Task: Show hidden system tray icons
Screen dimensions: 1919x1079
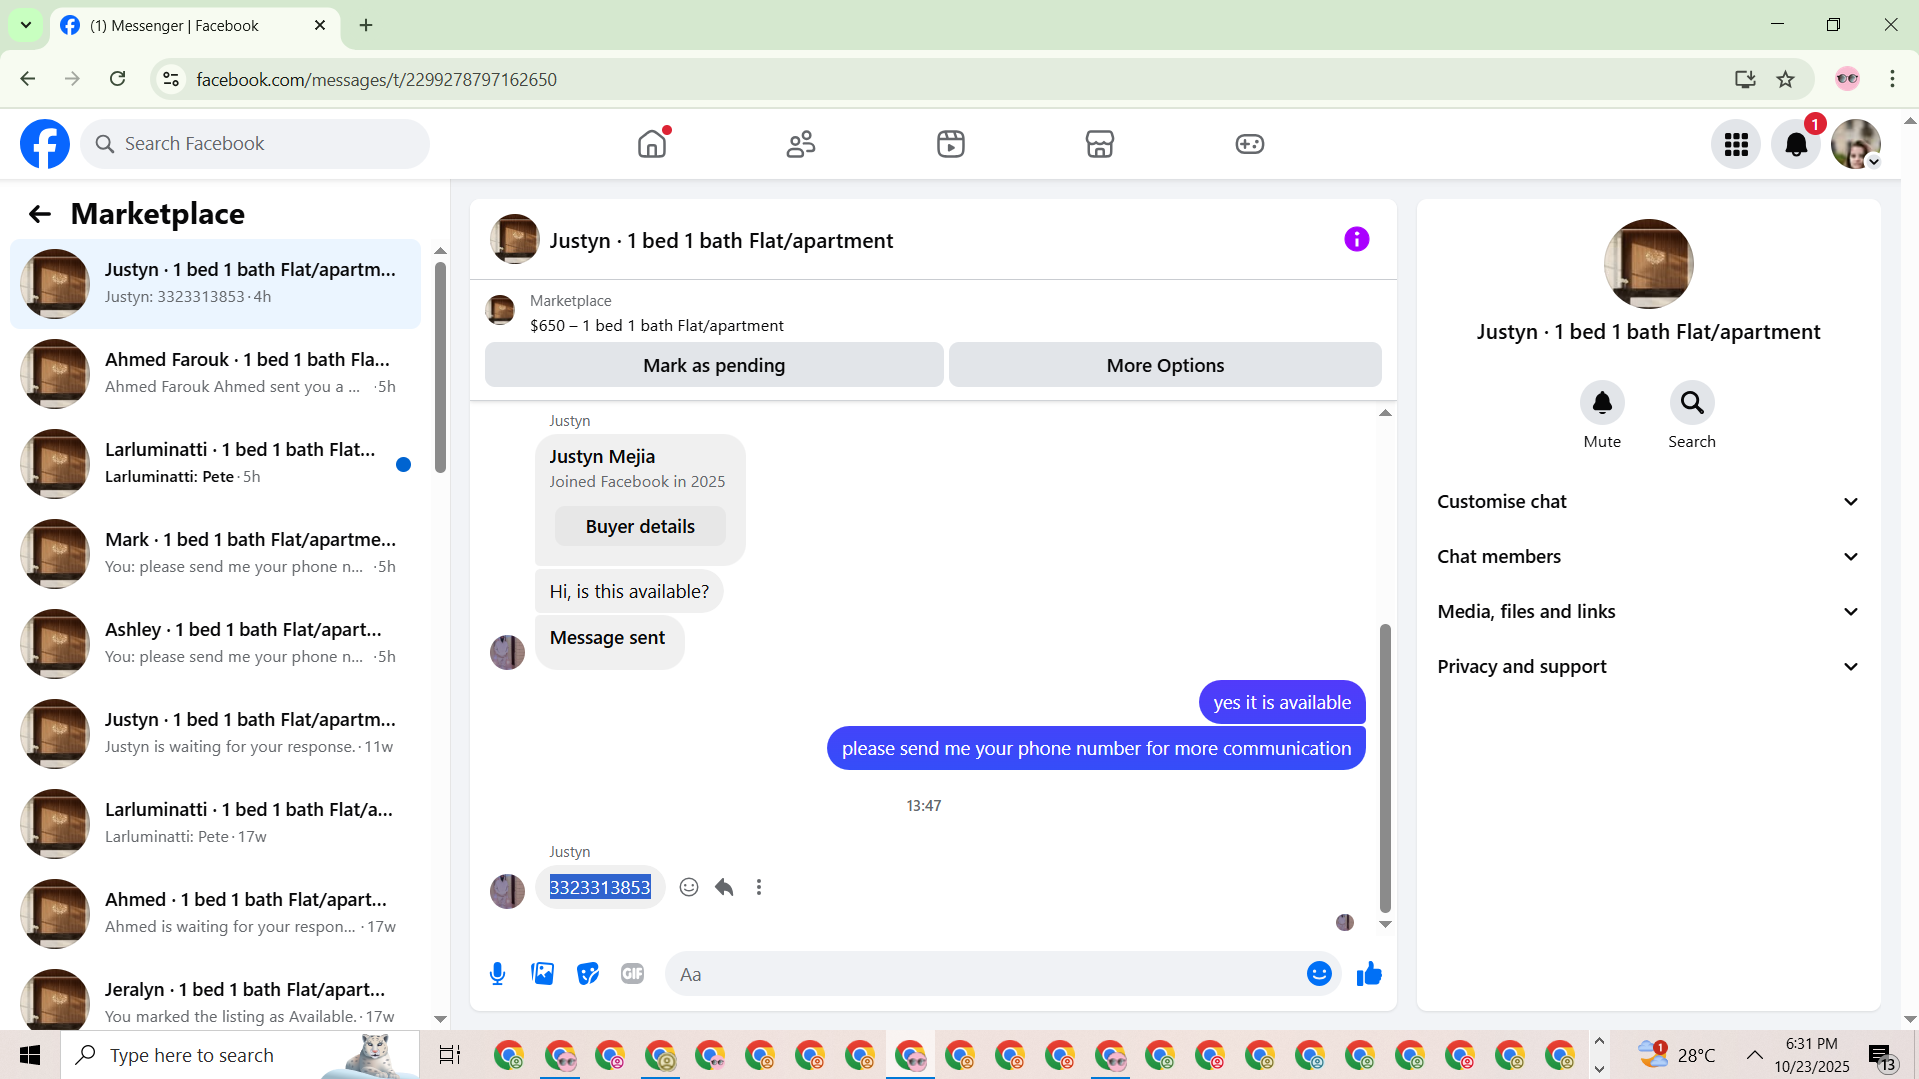Action: (x=1755, y=1055)
